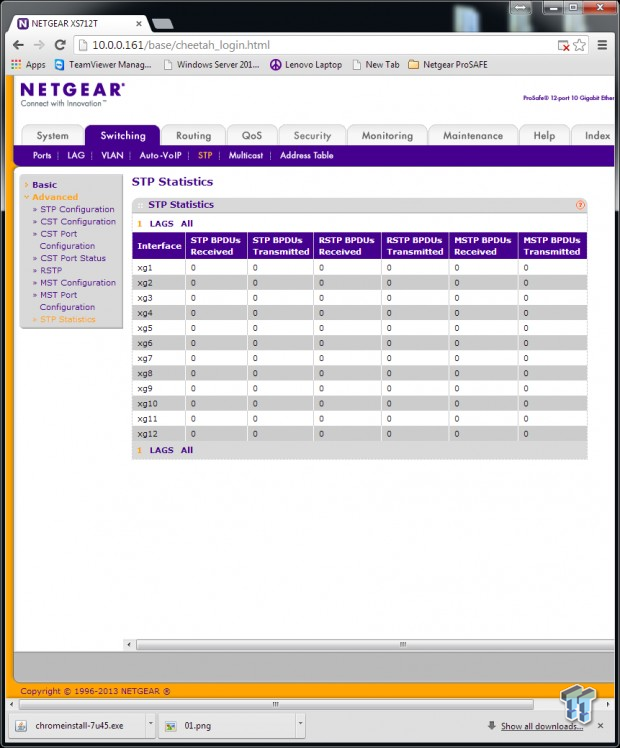Viewport: 620px width, 748px height.
Task: Click the STP BPDUs Received column header
Action: (x=216, y=246)
